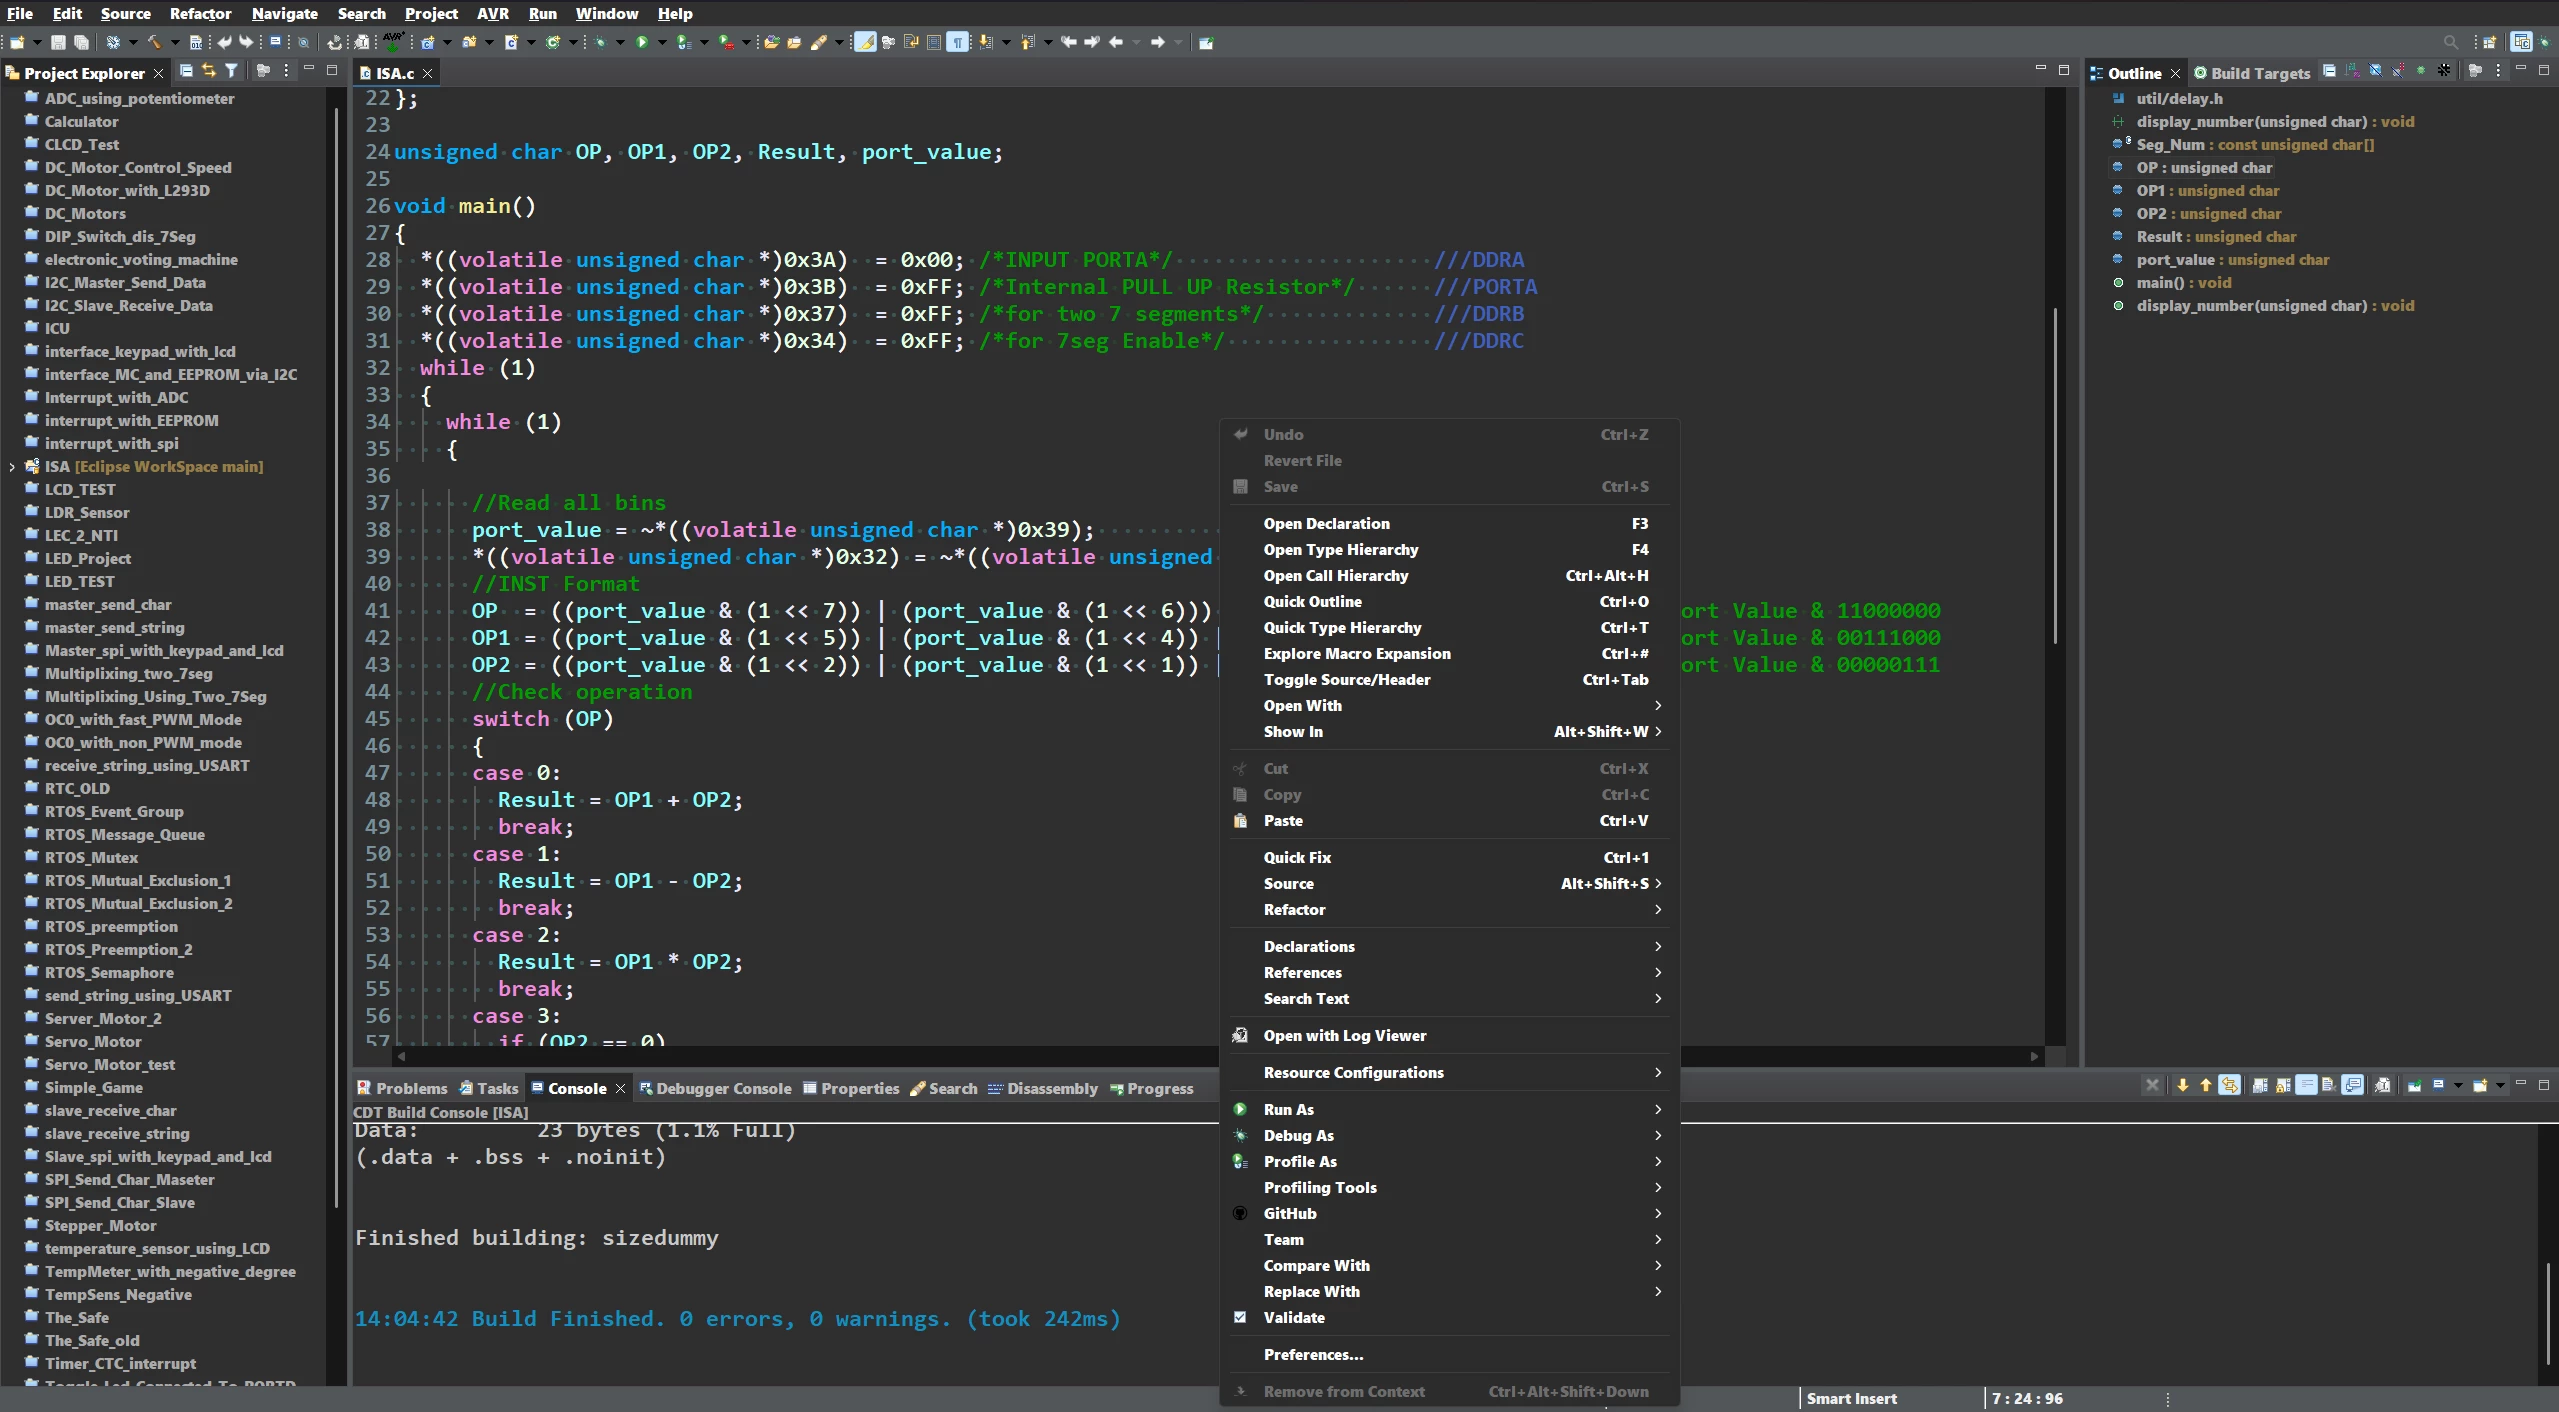The image size is (2559, 1412).
Task: Click the Debug bug toolbar icon
Action: 600,42
